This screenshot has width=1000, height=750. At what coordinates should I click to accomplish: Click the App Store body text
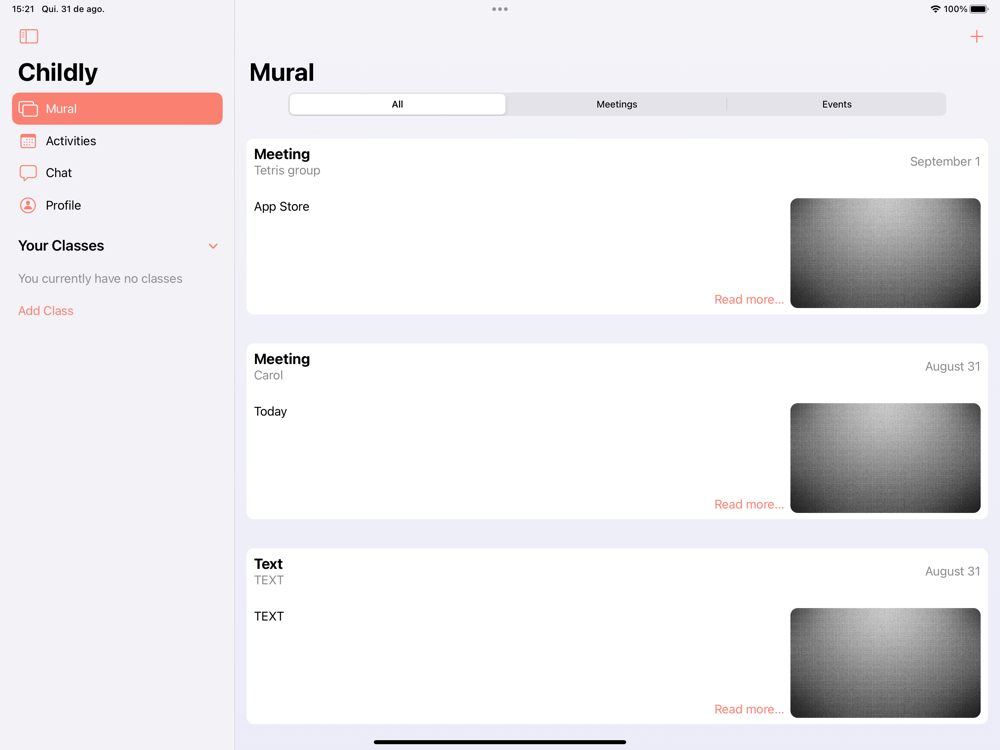[x=281, y=207]
